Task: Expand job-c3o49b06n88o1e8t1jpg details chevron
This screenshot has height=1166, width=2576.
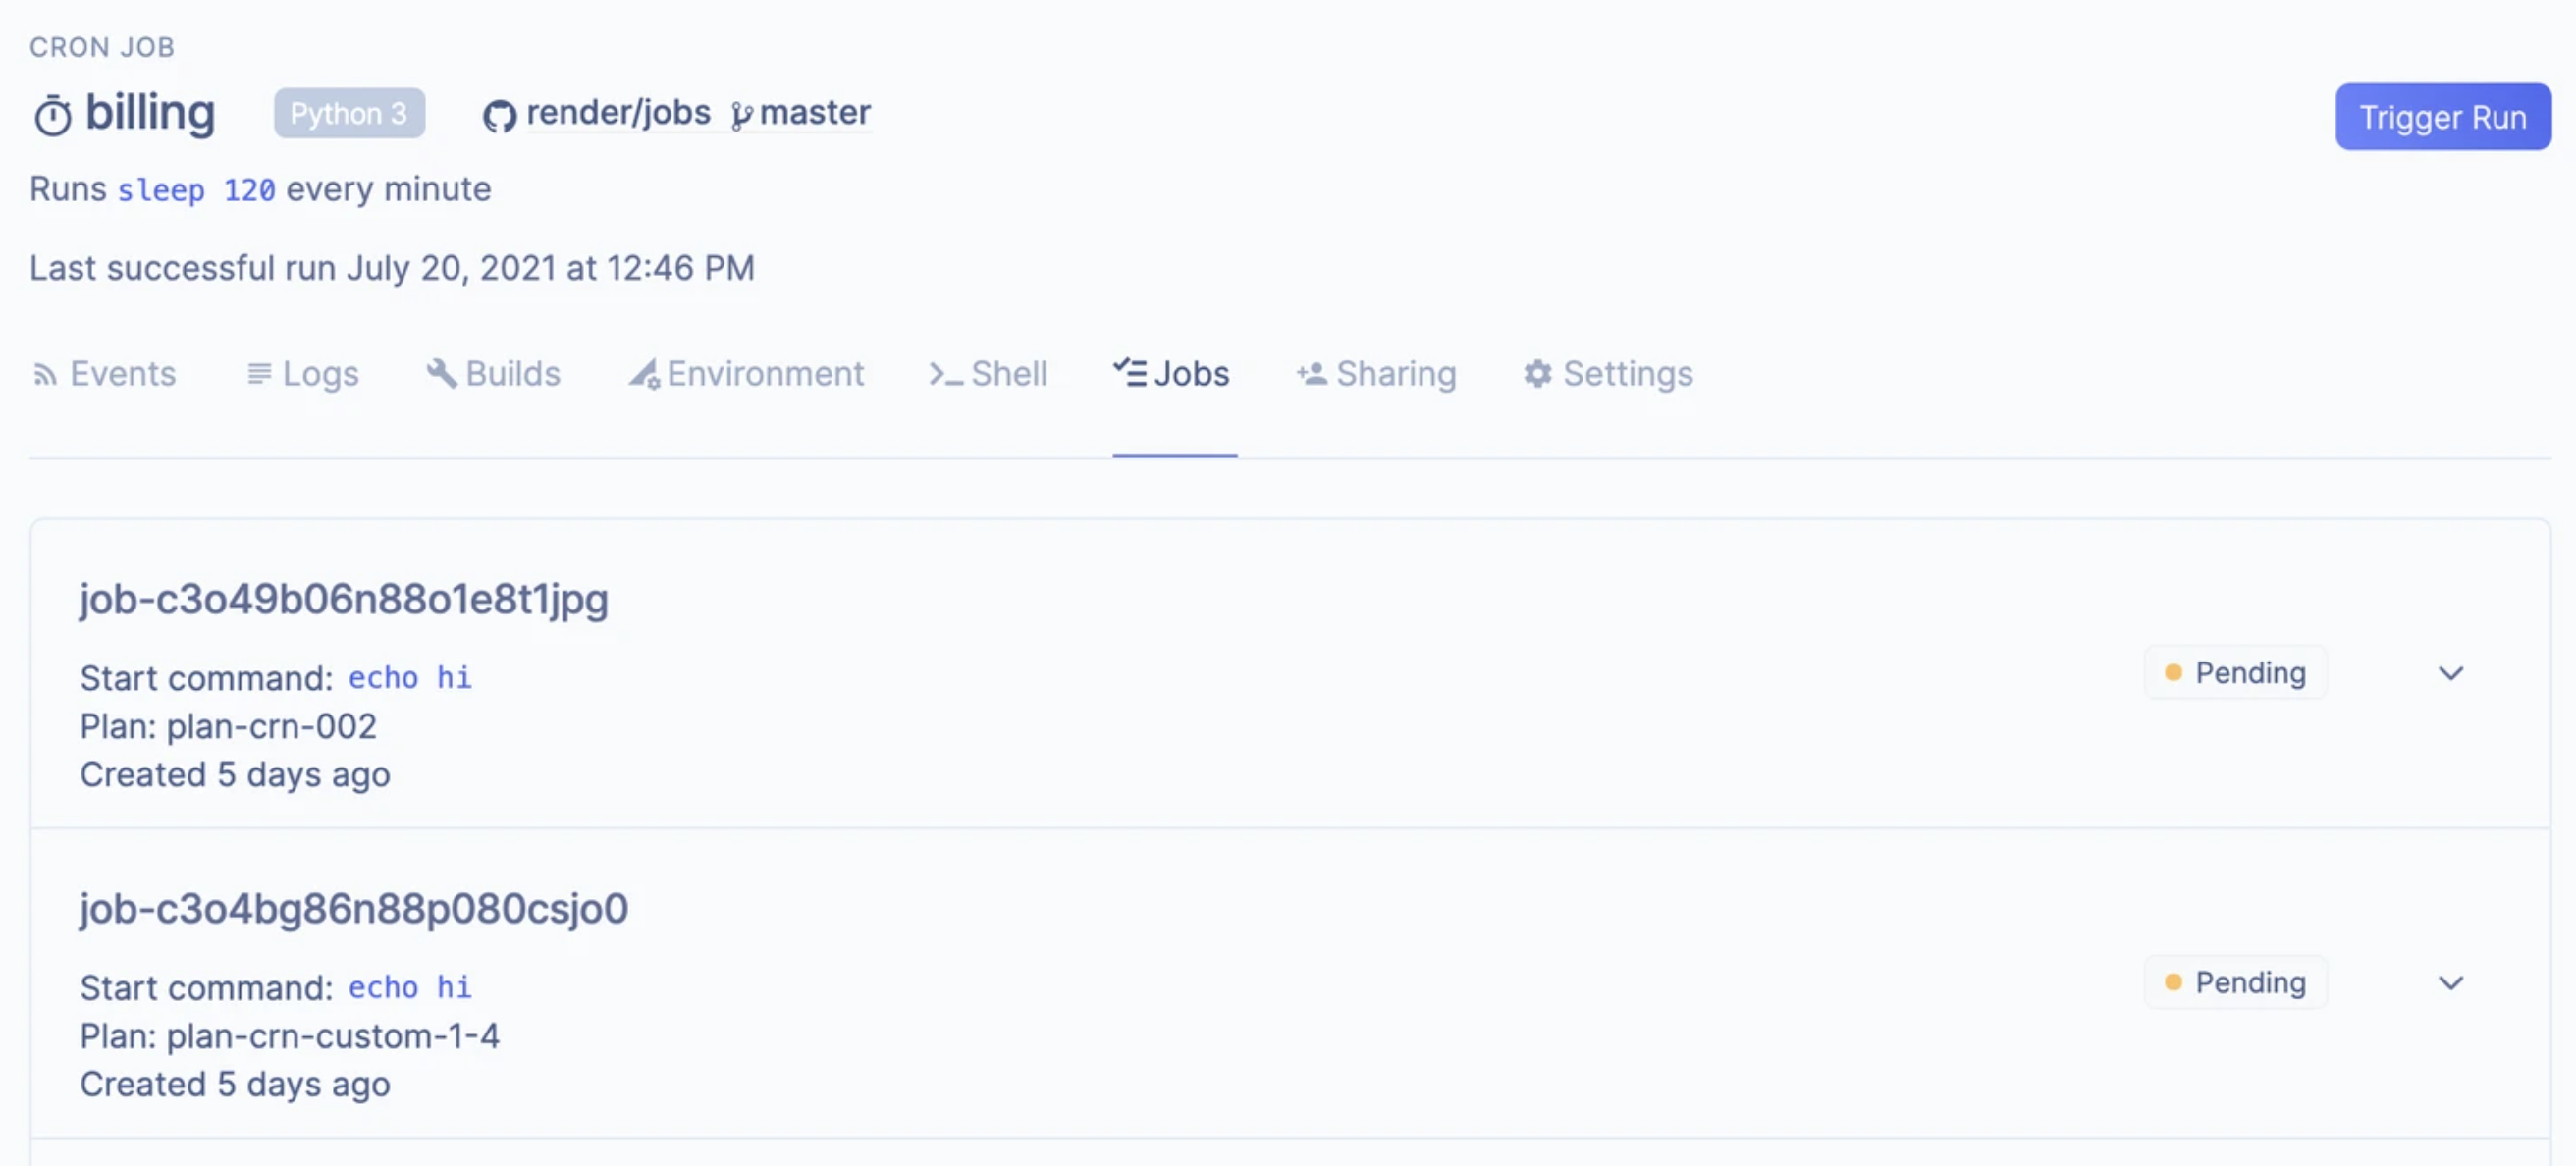Action: (2450, 673)
